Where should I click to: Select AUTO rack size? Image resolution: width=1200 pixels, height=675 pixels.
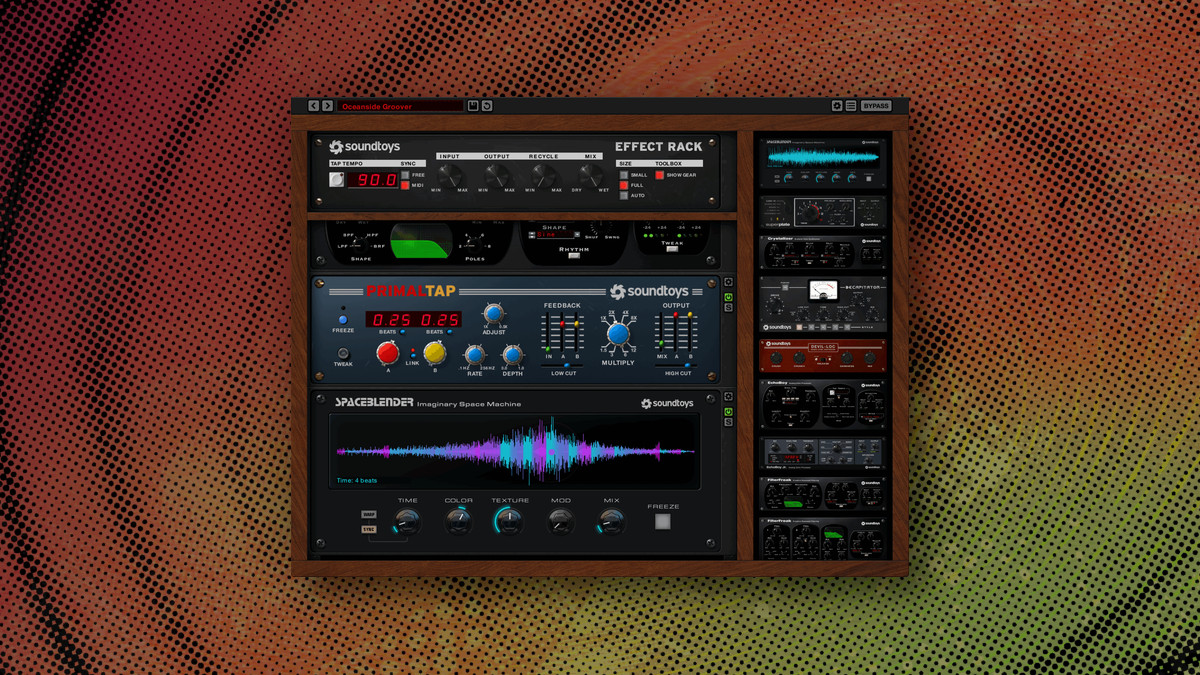(624, 195)
